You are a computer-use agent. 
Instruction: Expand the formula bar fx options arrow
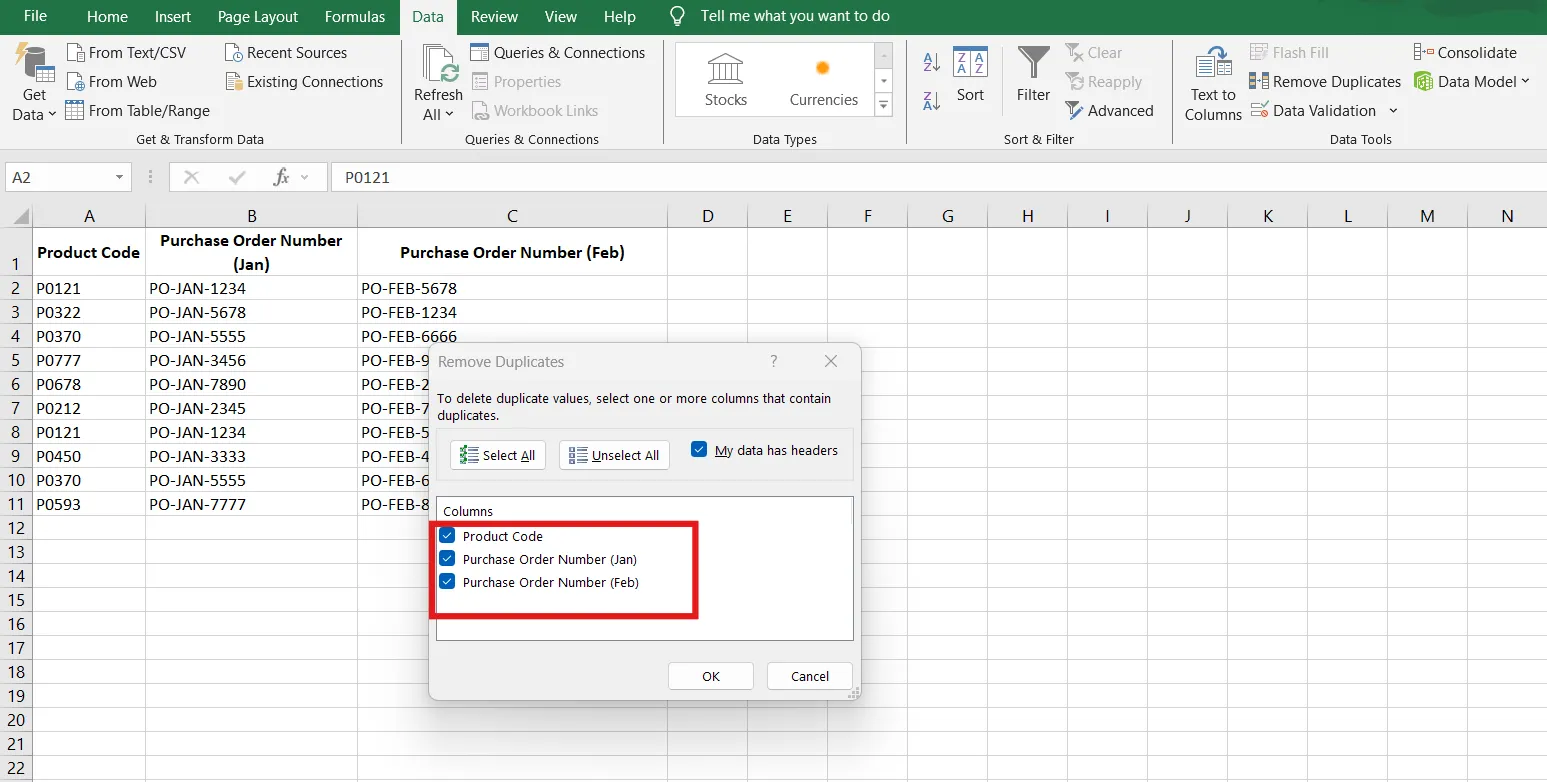pyautogui.click(x=305, y=177)
